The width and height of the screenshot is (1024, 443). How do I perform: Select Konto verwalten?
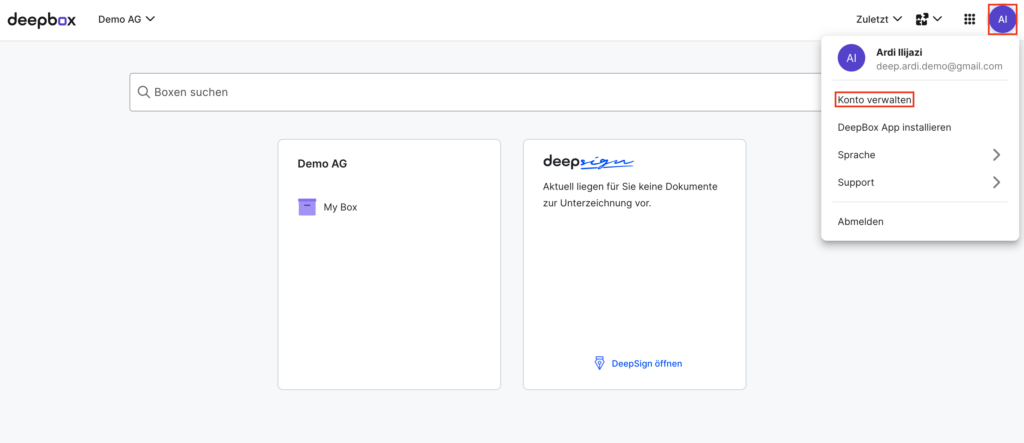click(874, 100)
